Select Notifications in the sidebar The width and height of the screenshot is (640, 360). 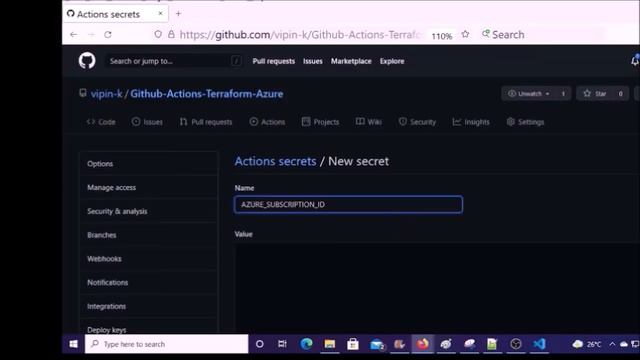[x=149, y=282]
